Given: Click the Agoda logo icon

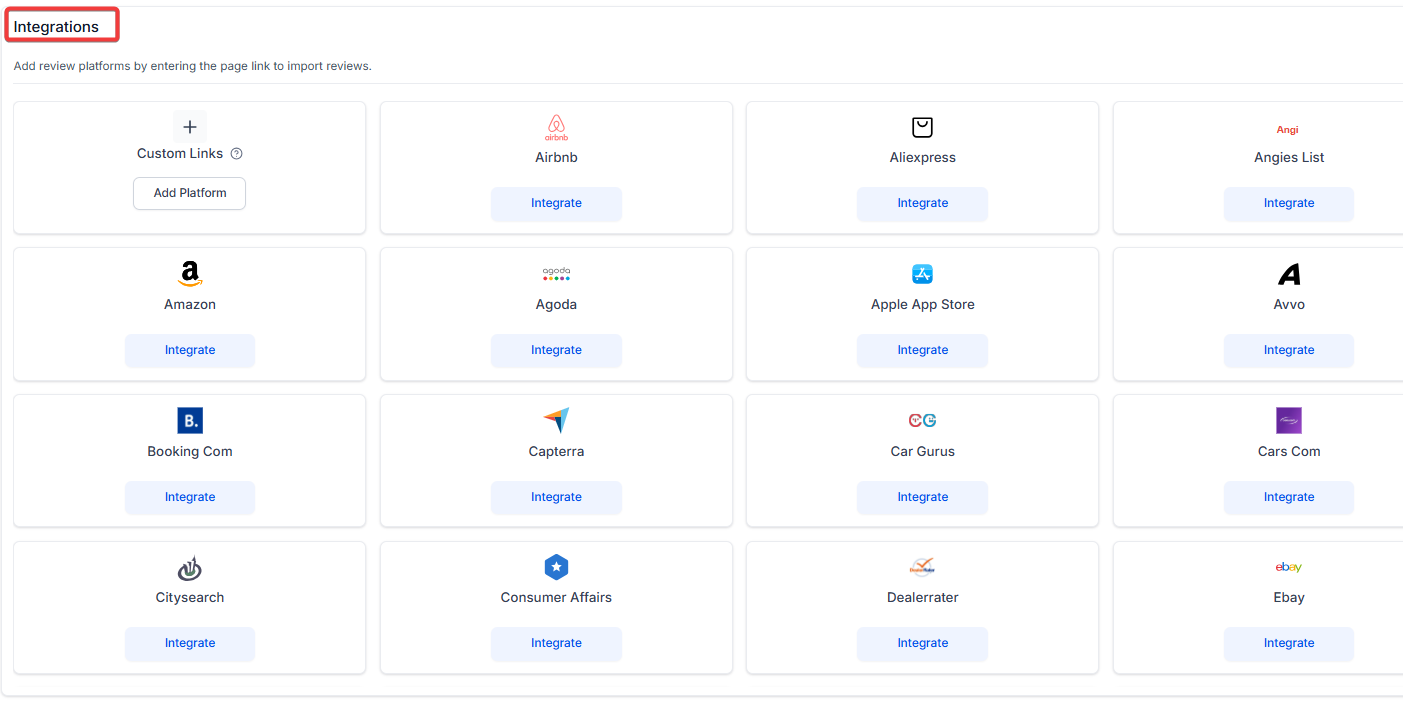Looking at the screenshot, I should (x=556, y=274).
